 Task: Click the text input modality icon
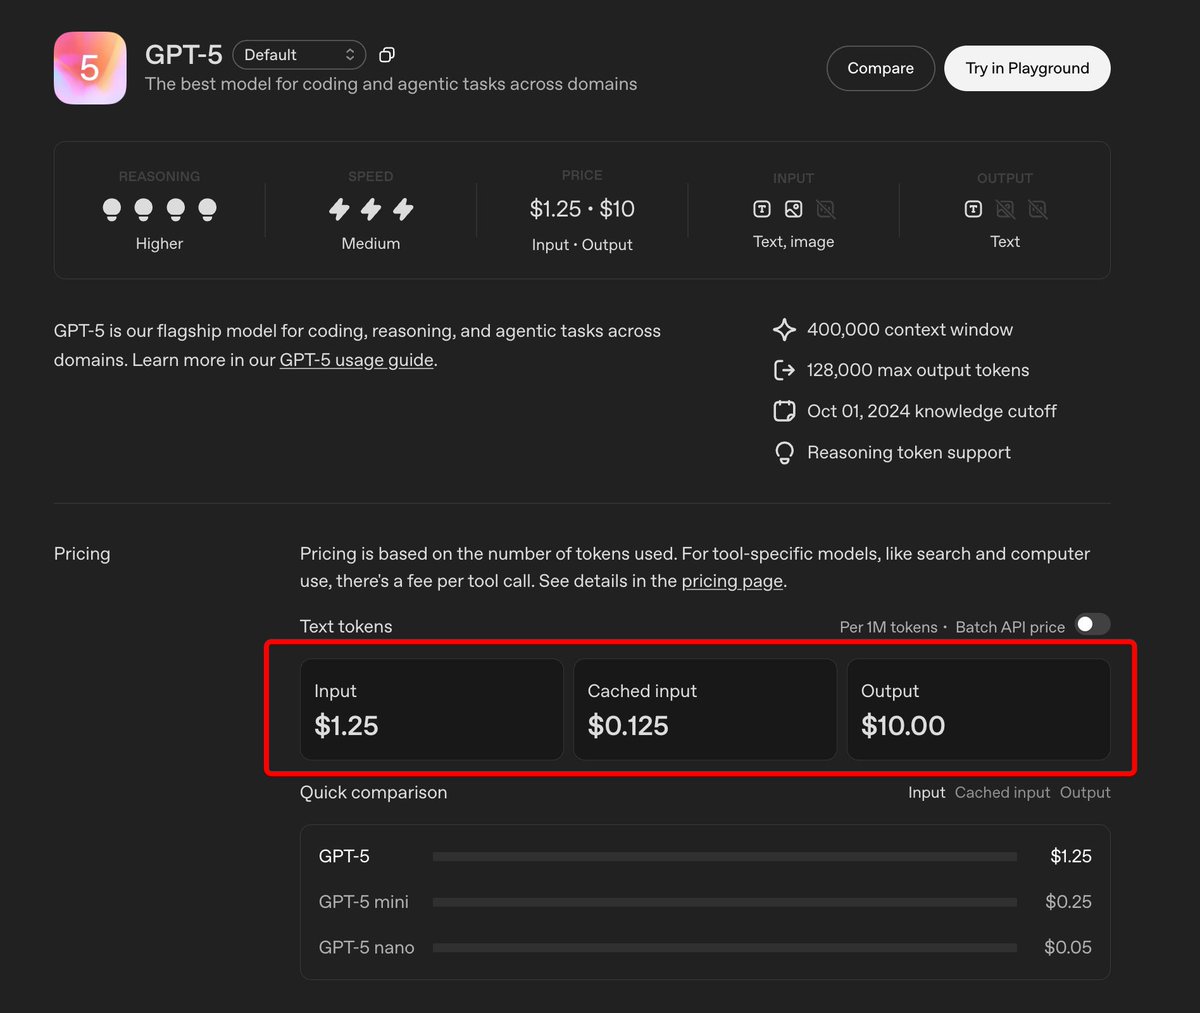click(x=762, y=209)
